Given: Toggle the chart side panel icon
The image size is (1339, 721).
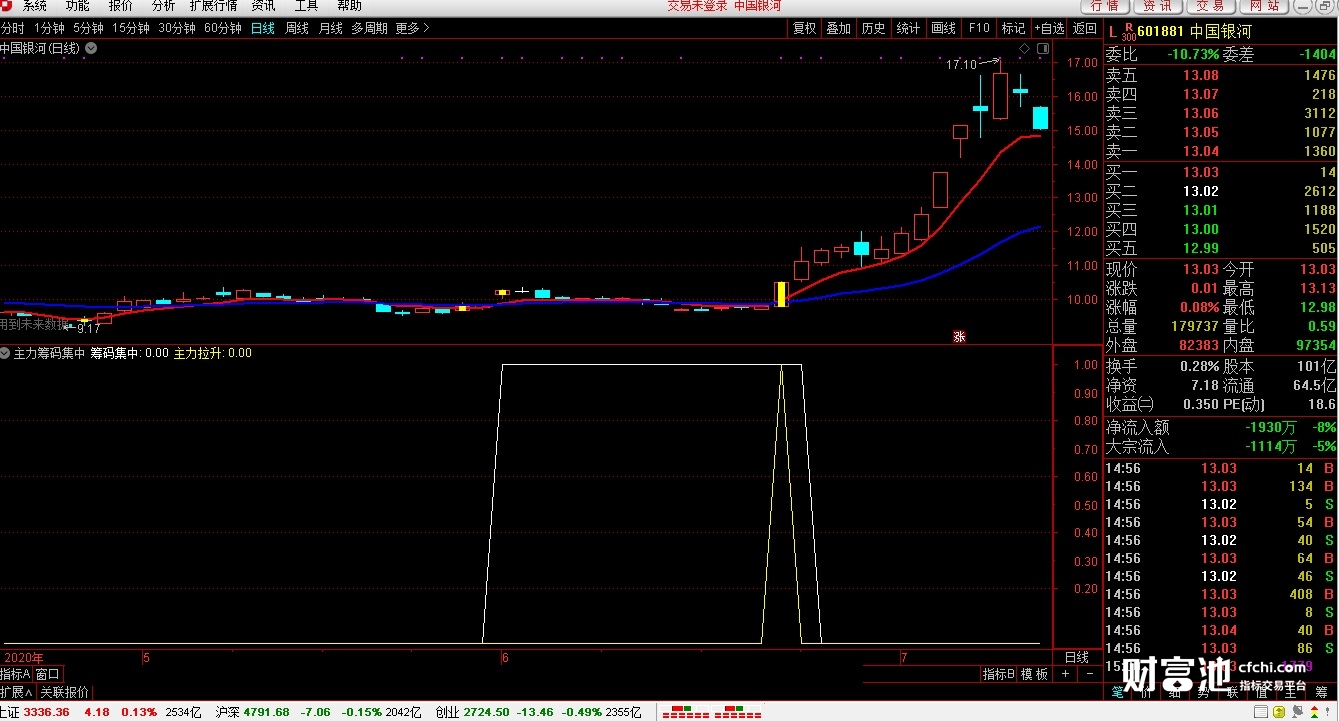Looking at the screenshot, I should tap(1044, 48).
